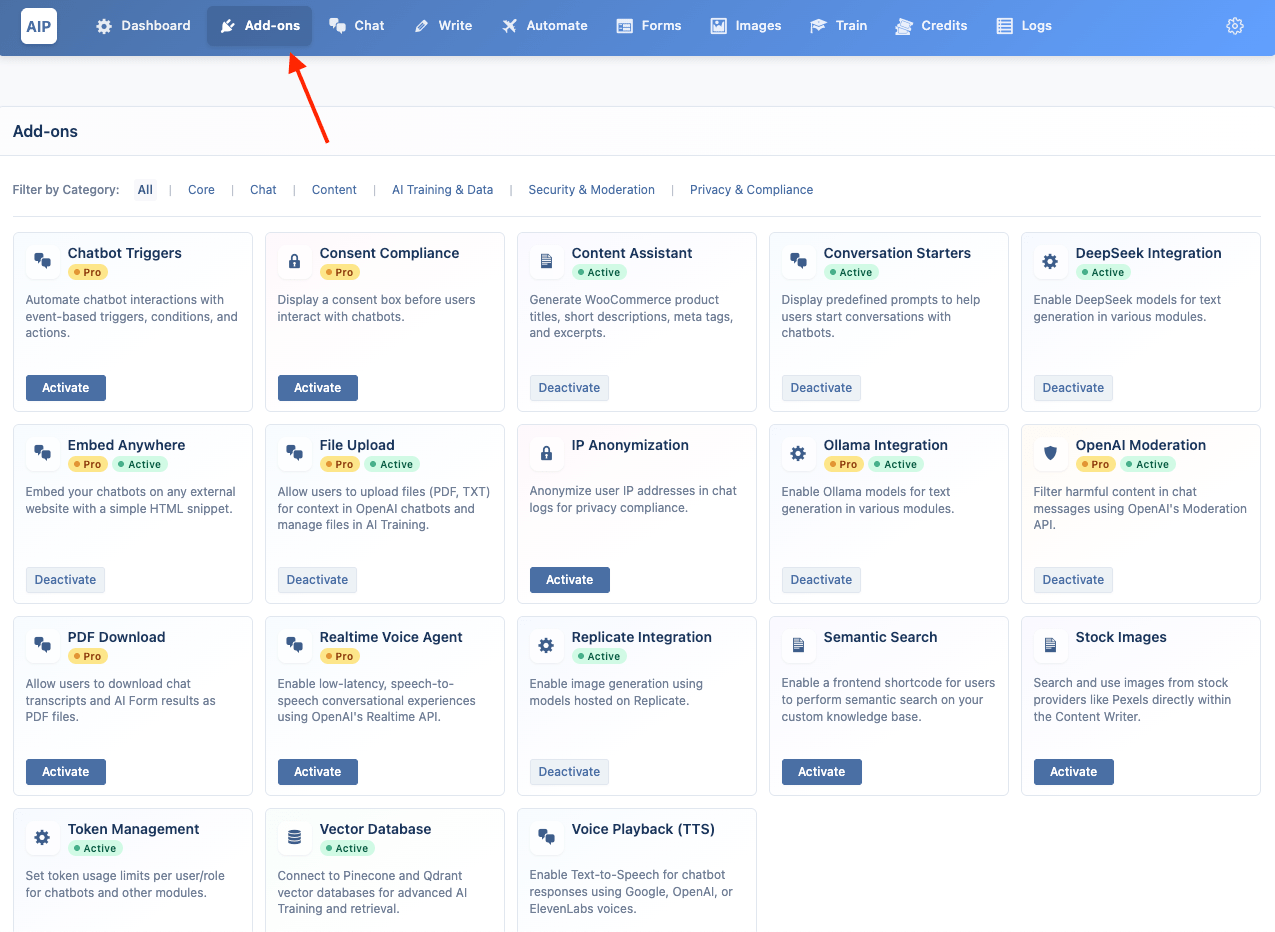Go to the Chat section
The width and height of the screenshot is (1275, 932).
point(357,26)
